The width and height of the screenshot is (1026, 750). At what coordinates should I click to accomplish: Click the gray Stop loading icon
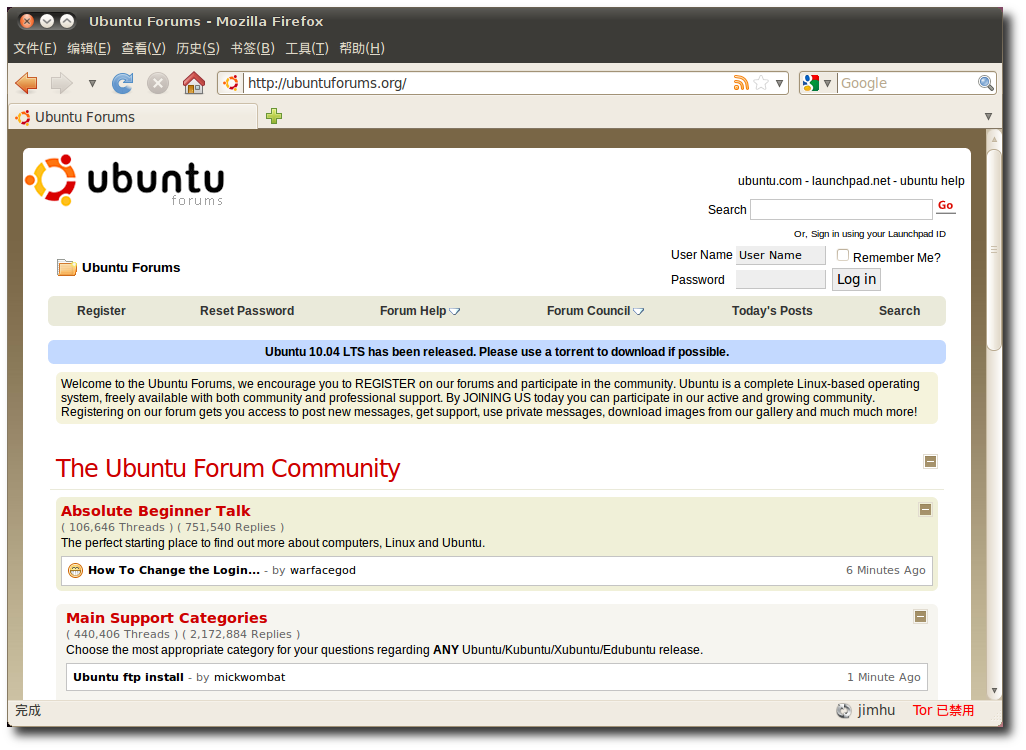[x=158, y=83]
